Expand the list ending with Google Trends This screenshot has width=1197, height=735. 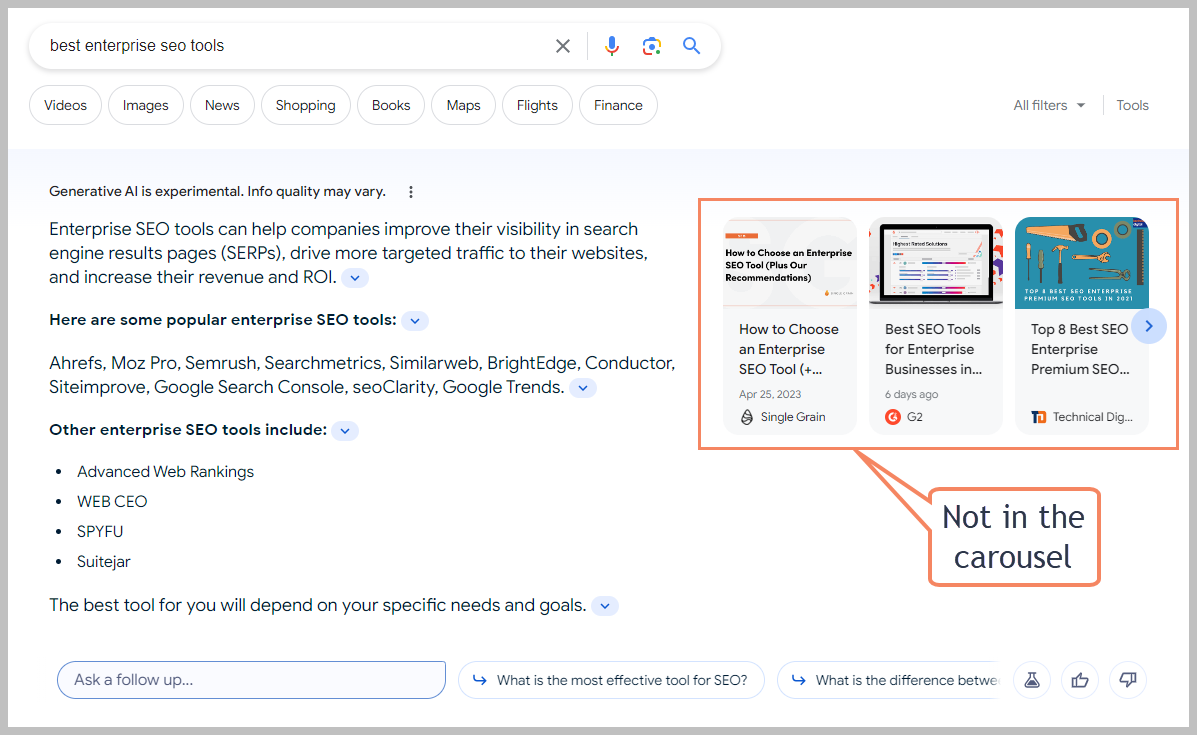(582, 388)
